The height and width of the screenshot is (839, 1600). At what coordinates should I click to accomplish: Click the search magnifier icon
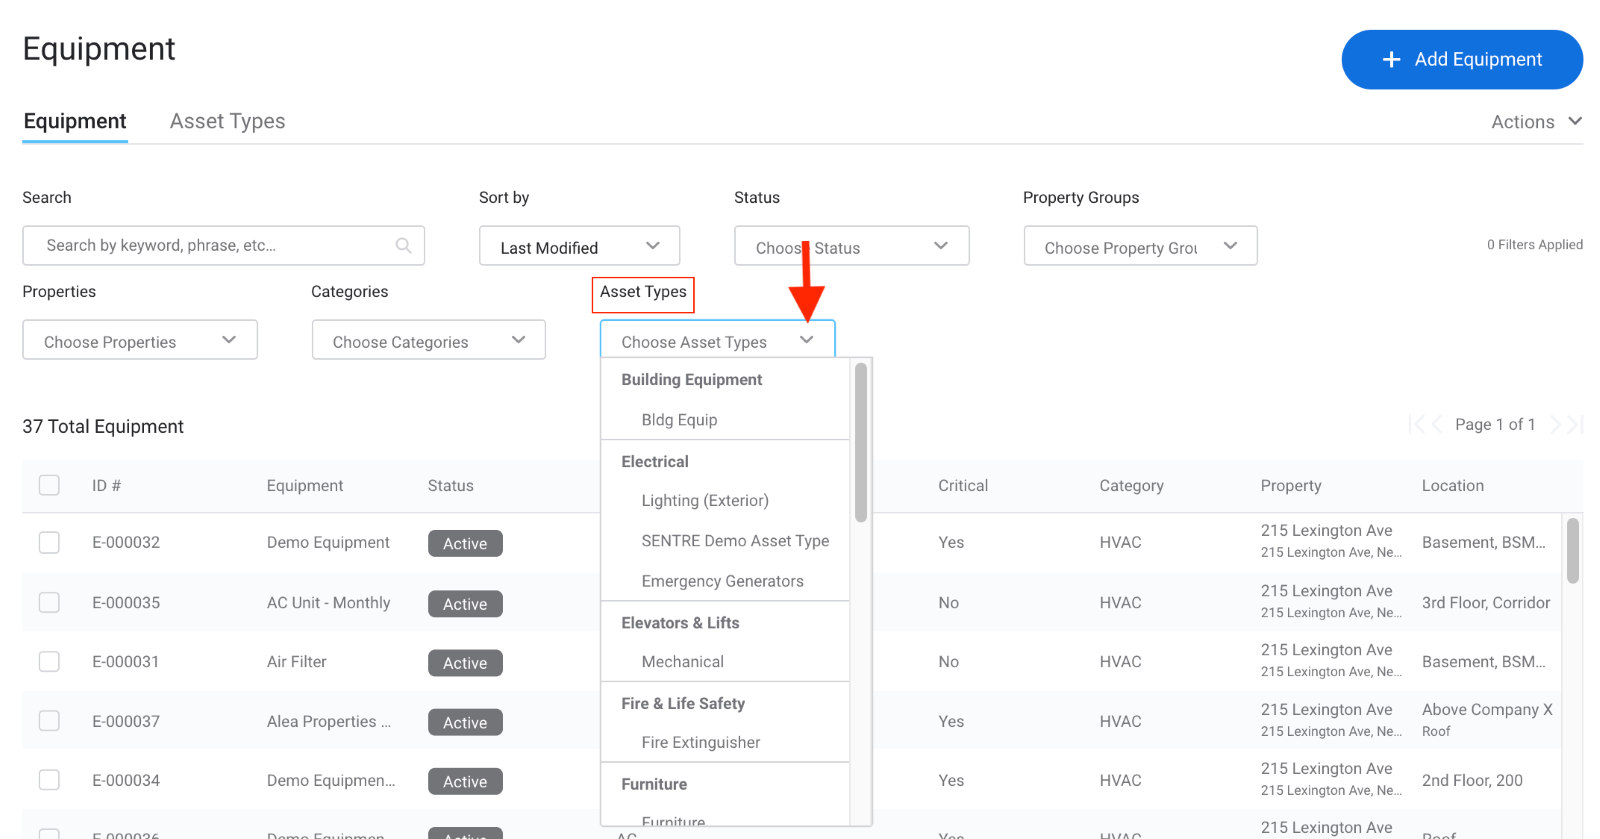[x=403, y=246]
